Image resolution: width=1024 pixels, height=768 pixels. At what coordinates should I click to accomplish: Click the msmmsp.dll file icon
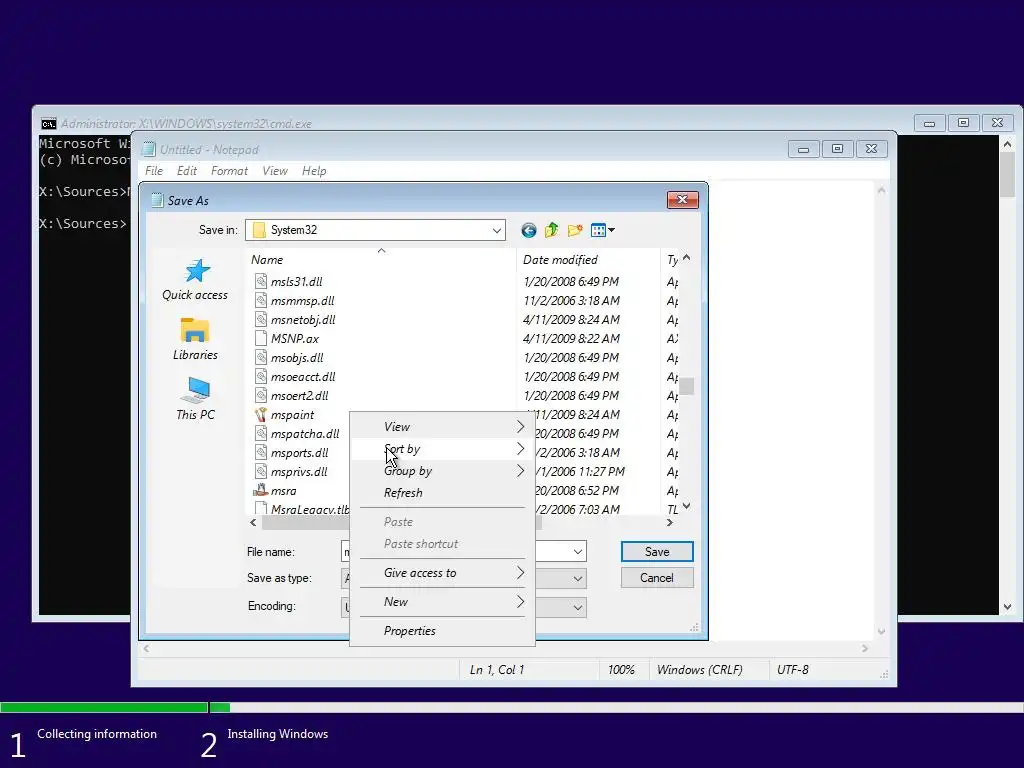(261, 300)
